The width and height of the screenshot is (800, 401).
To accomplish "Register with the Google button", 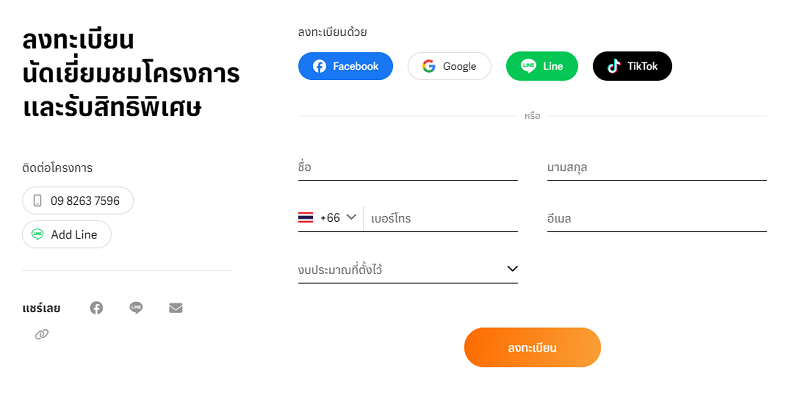I will tap(449, 66).
